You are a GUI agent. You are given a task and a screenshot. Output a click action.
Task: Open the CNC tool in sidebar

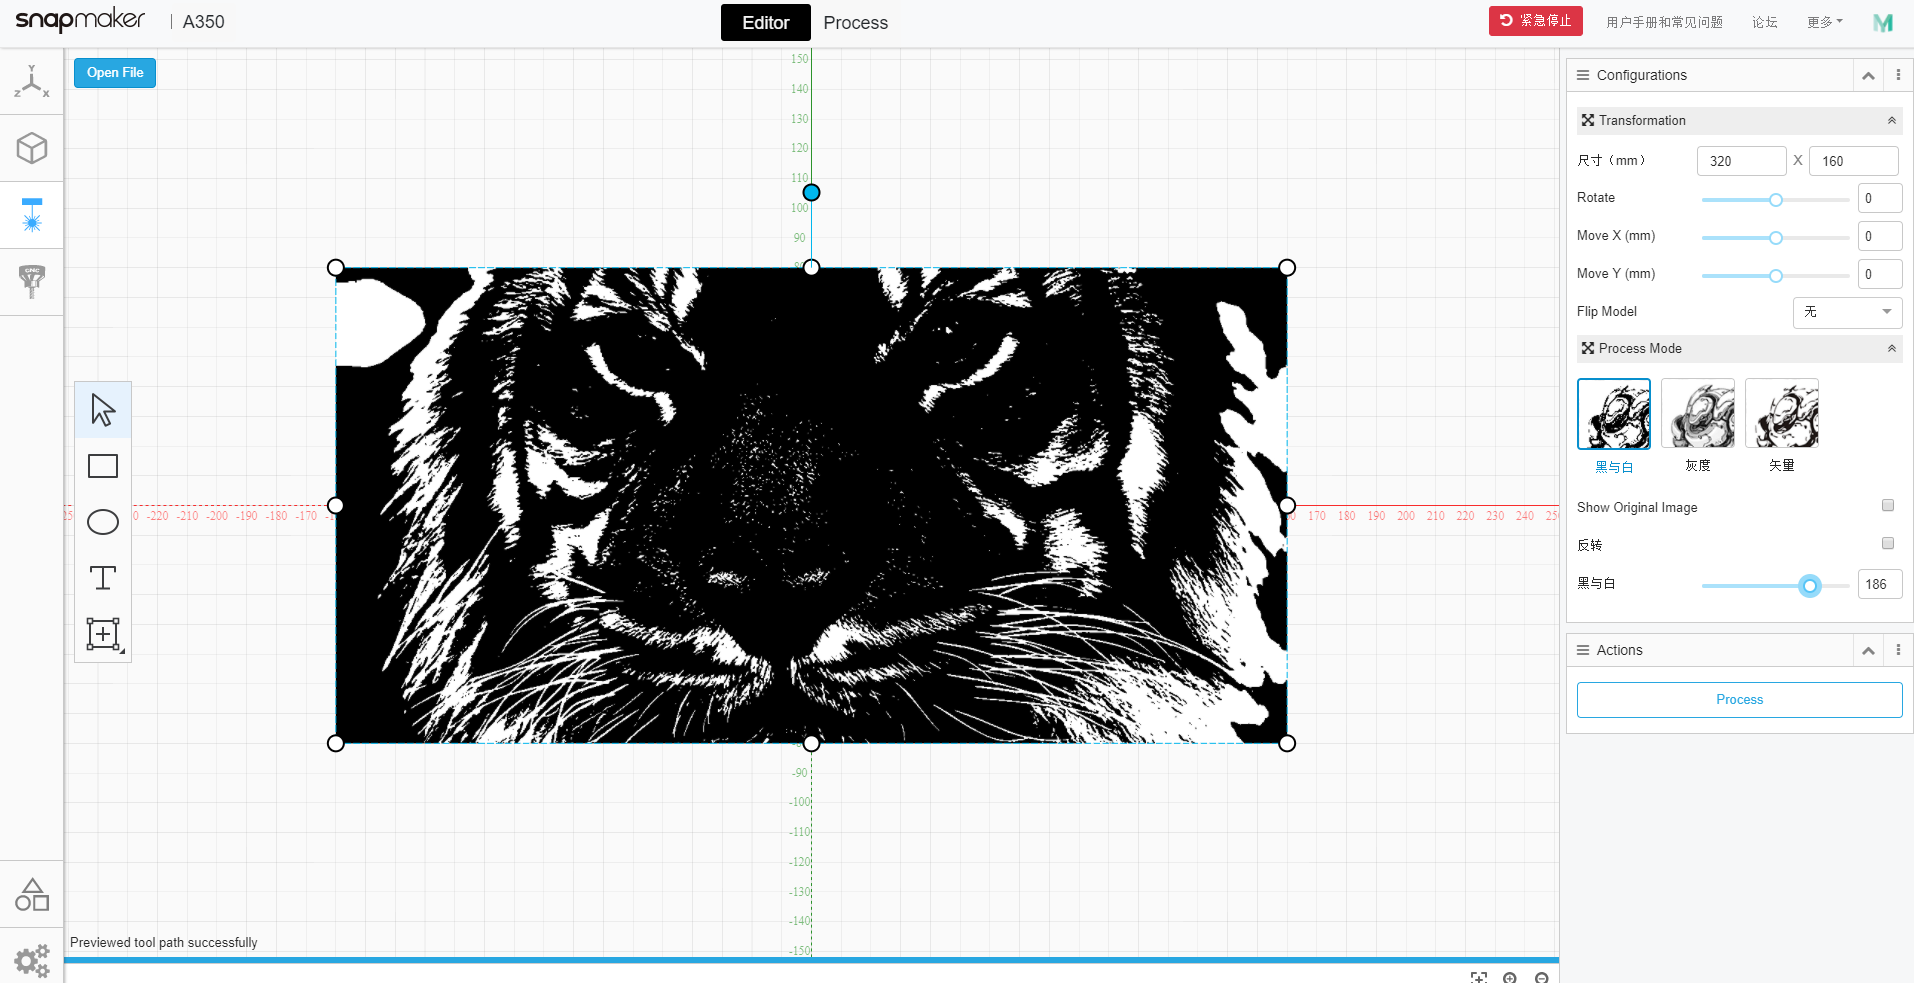tap(32, 282)
